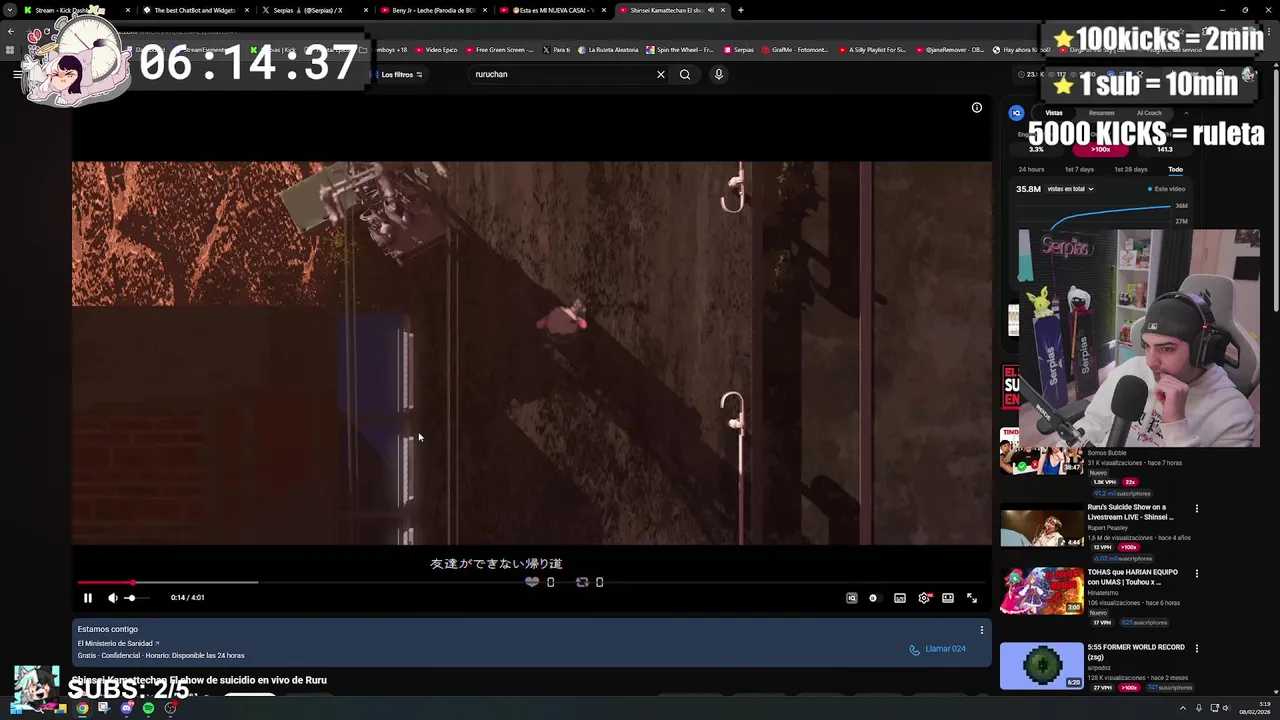Screen dimensions: 1280x720
Task: Open 'GrafMe - Fotomont...' bookmark
Action: click(x=795, y=50)
